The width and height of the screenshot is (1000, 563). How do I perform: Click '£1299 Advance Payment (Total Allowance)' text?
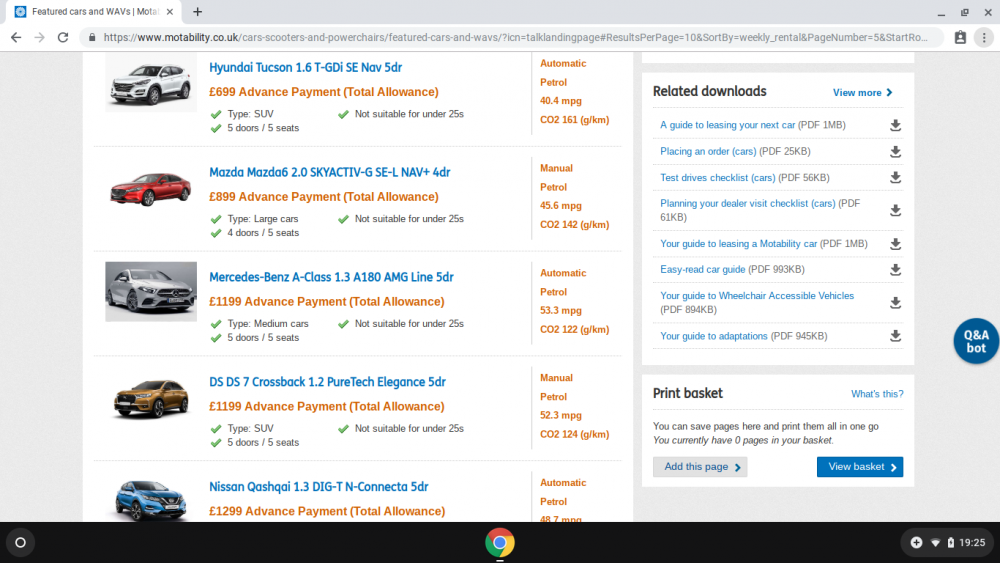(x=327, y=511)
